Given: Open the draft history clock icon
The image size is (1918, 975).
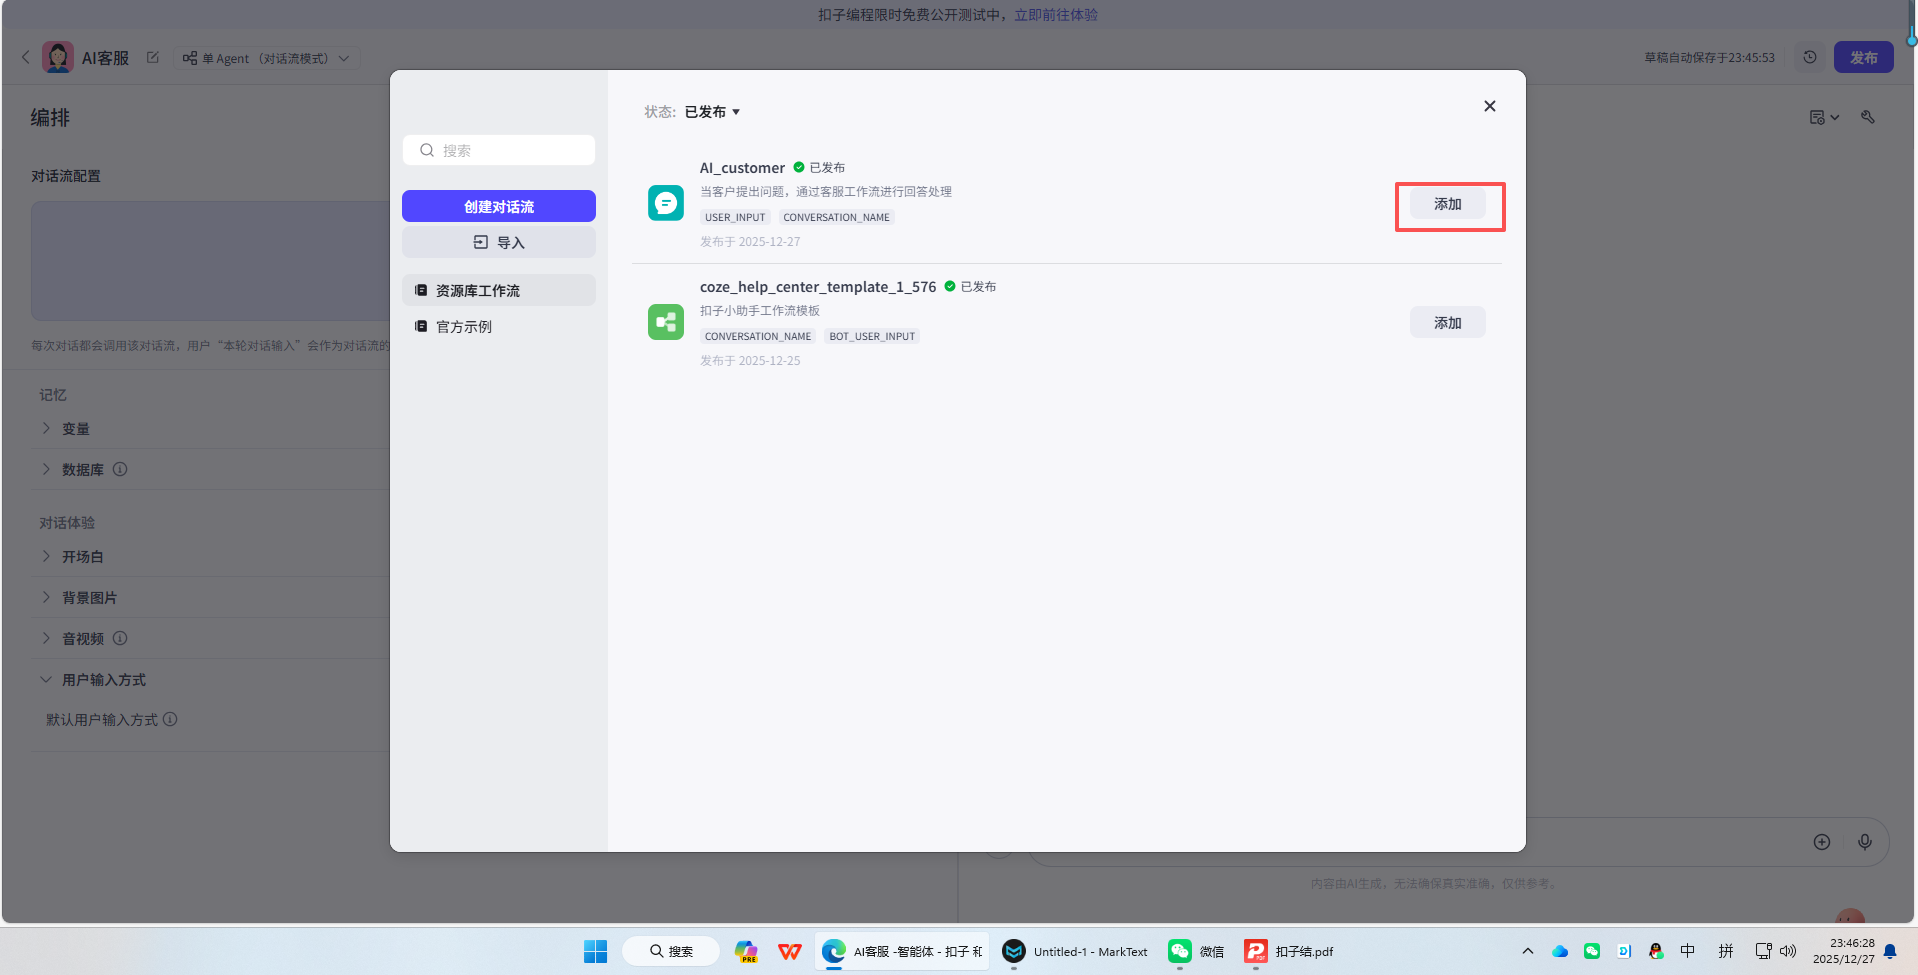Looking at the screenshot, I should point(1810,57).
